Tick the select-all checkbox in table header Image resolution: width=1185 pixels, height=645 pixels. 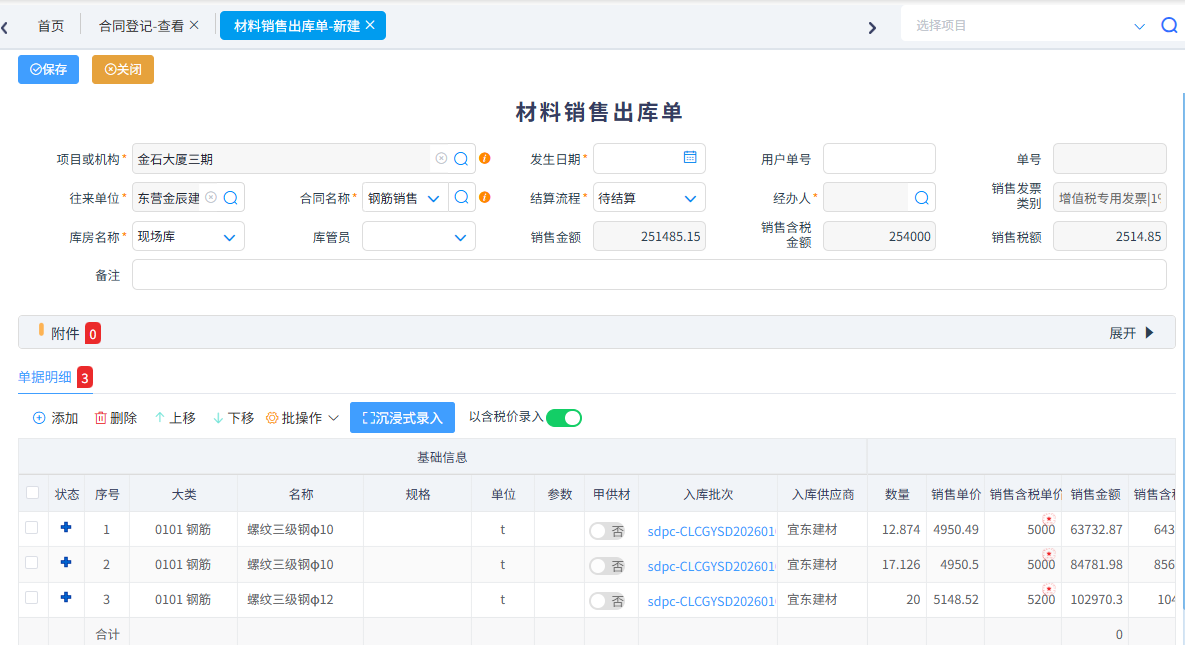point(32,492)
